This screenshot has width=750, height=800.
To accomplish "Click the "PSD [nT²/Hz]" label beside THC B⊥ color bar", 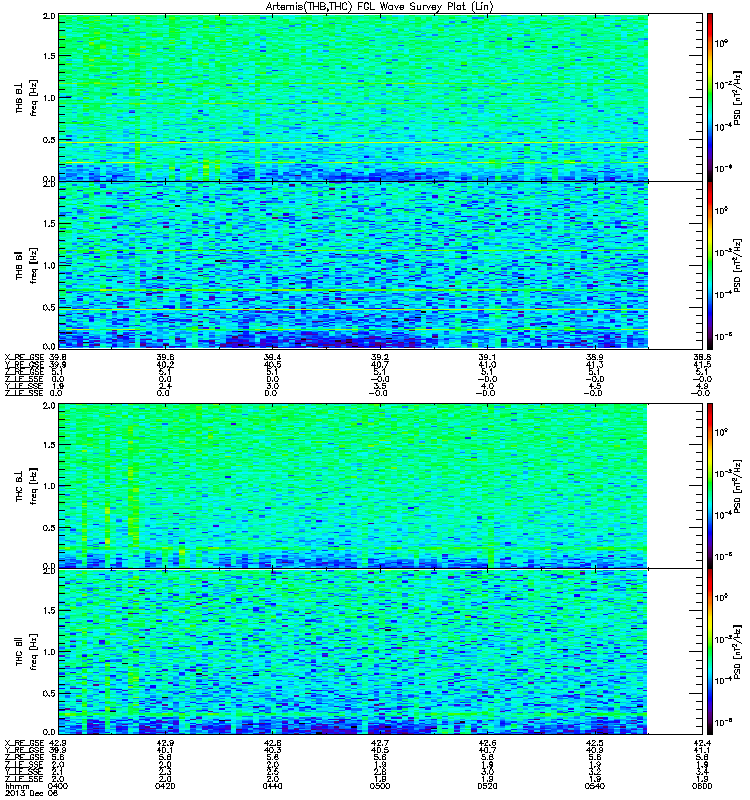I will 738,486.
